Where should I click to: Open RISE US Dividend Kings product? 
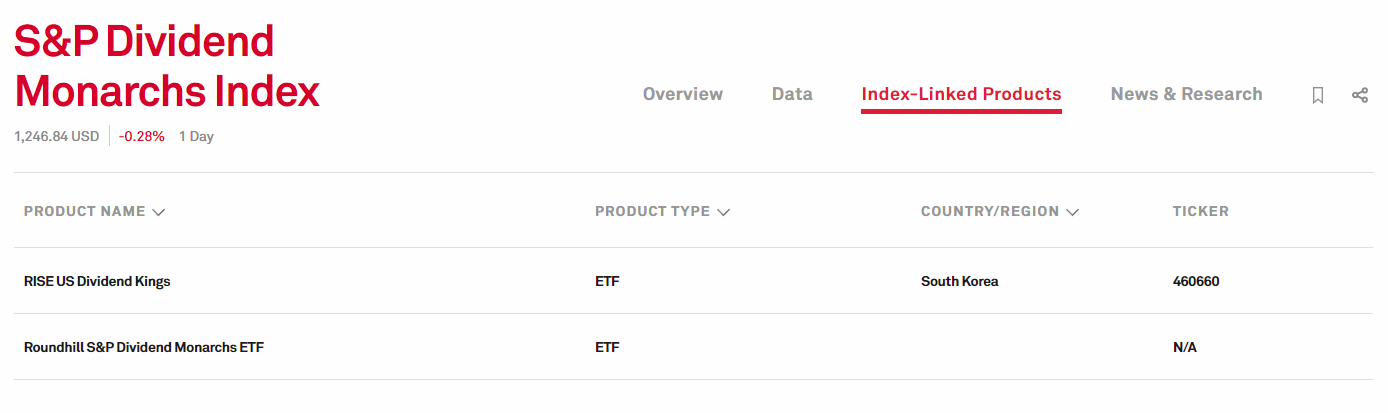97,281
